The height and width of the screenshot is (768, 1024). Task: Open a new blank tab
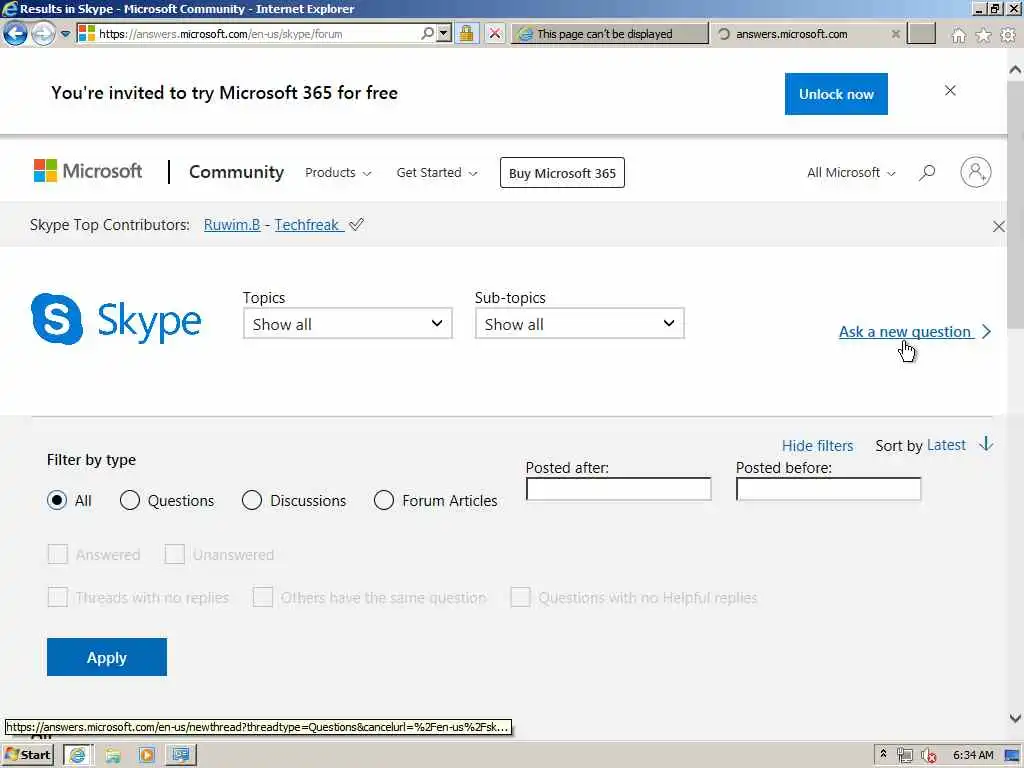tap(921, 33)
